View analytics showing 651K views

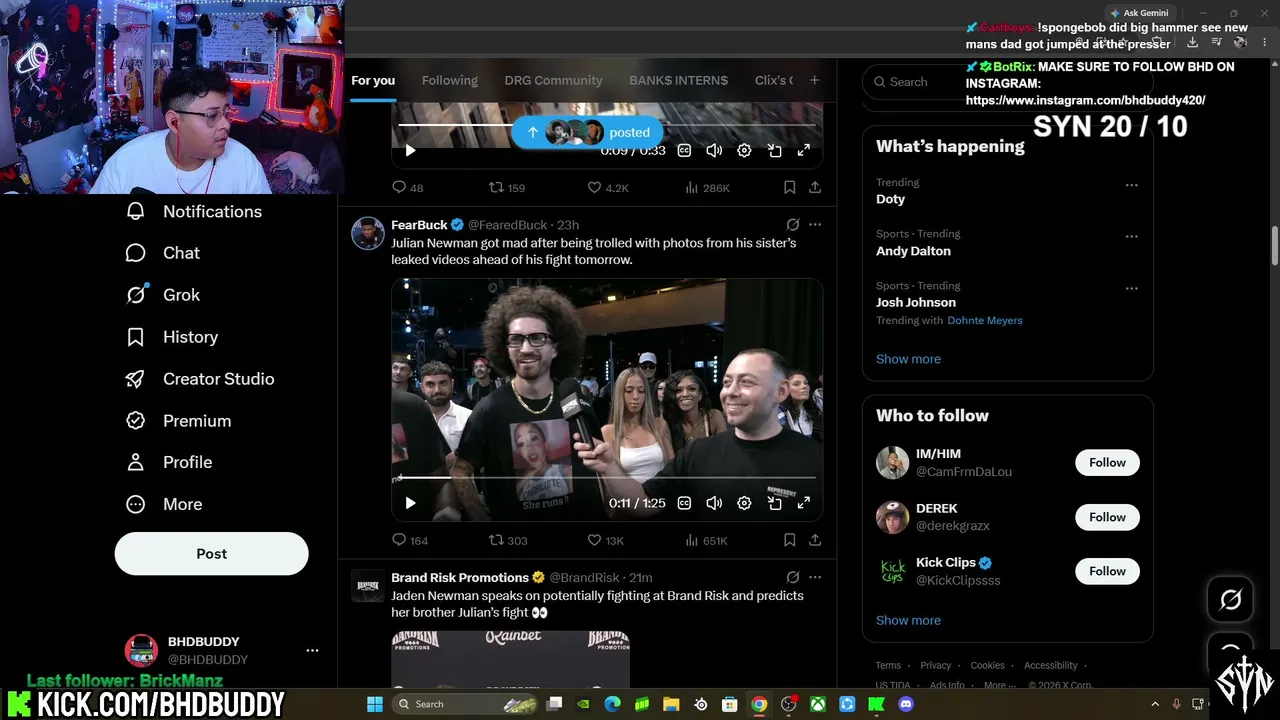click(x=706, y=540)
